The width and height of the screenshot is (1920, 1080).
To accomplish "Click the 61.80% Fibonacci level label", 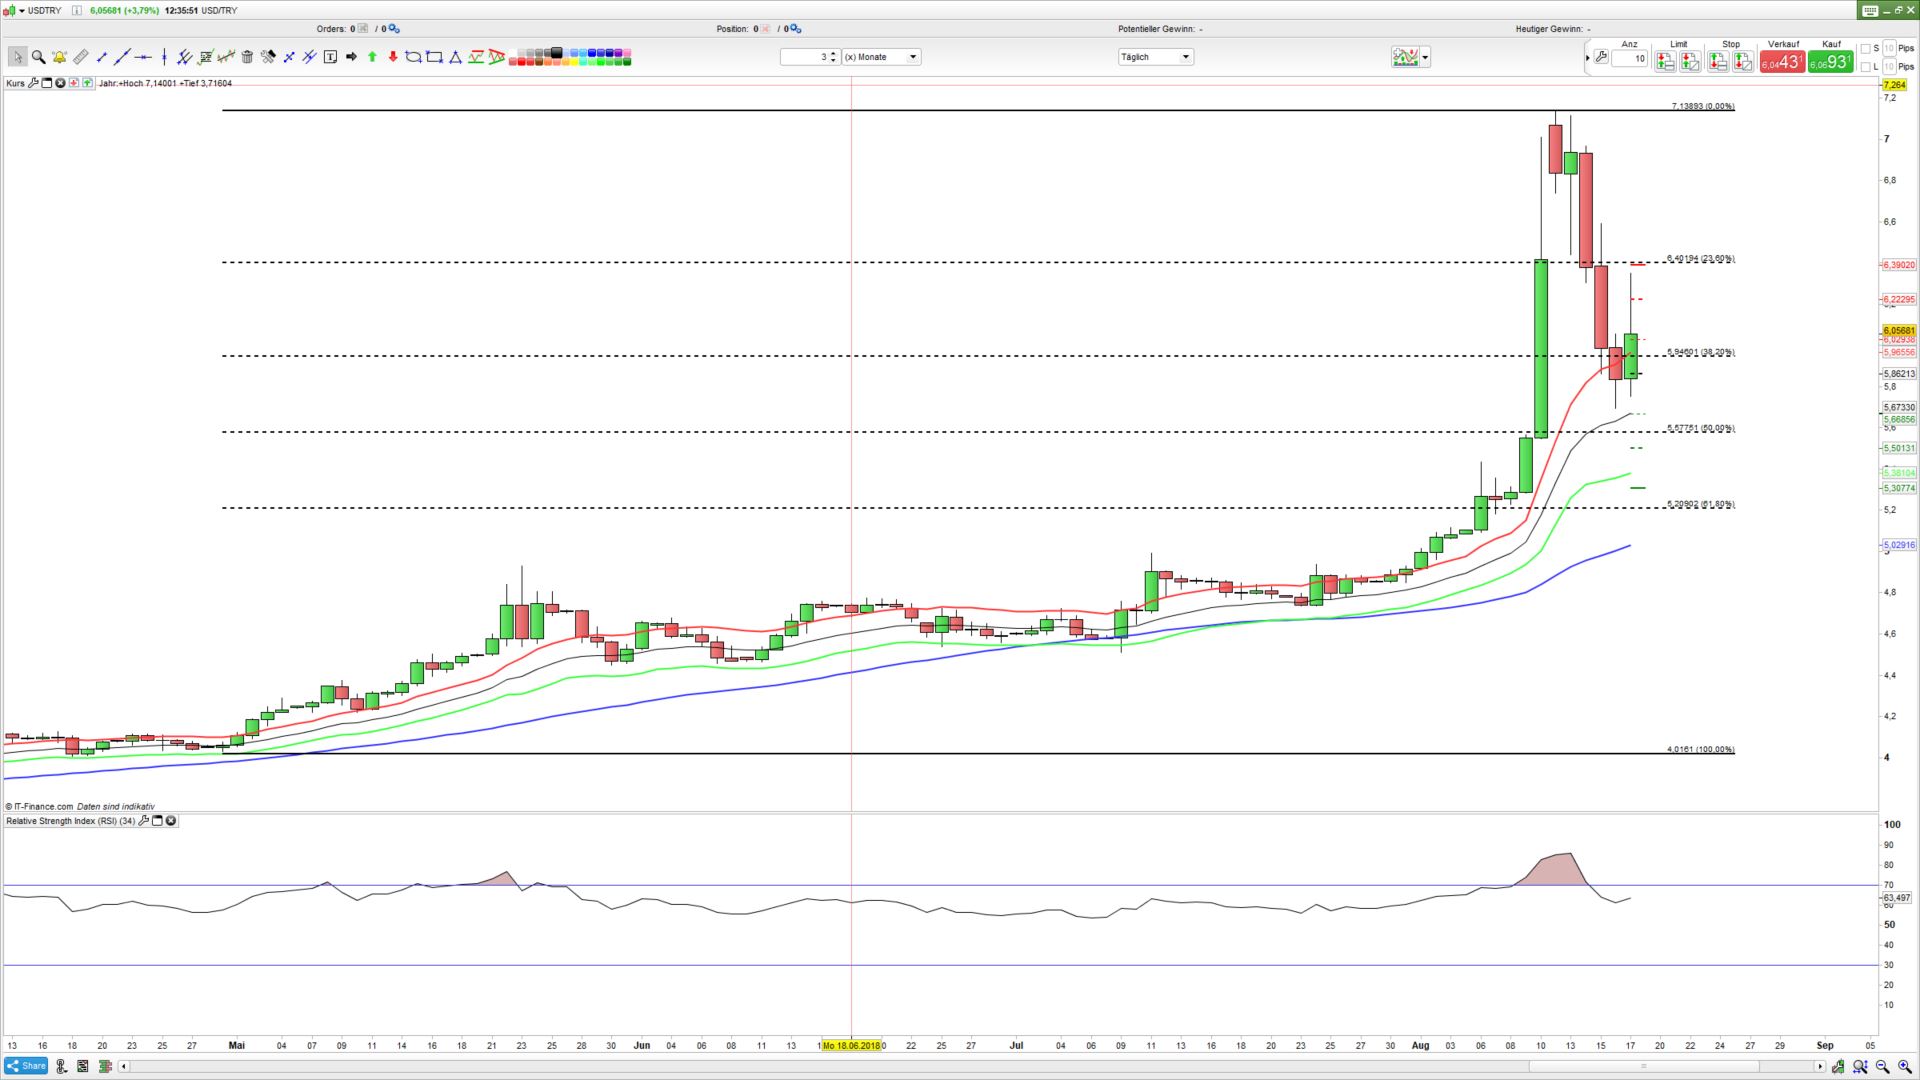I will point(1701,504).
